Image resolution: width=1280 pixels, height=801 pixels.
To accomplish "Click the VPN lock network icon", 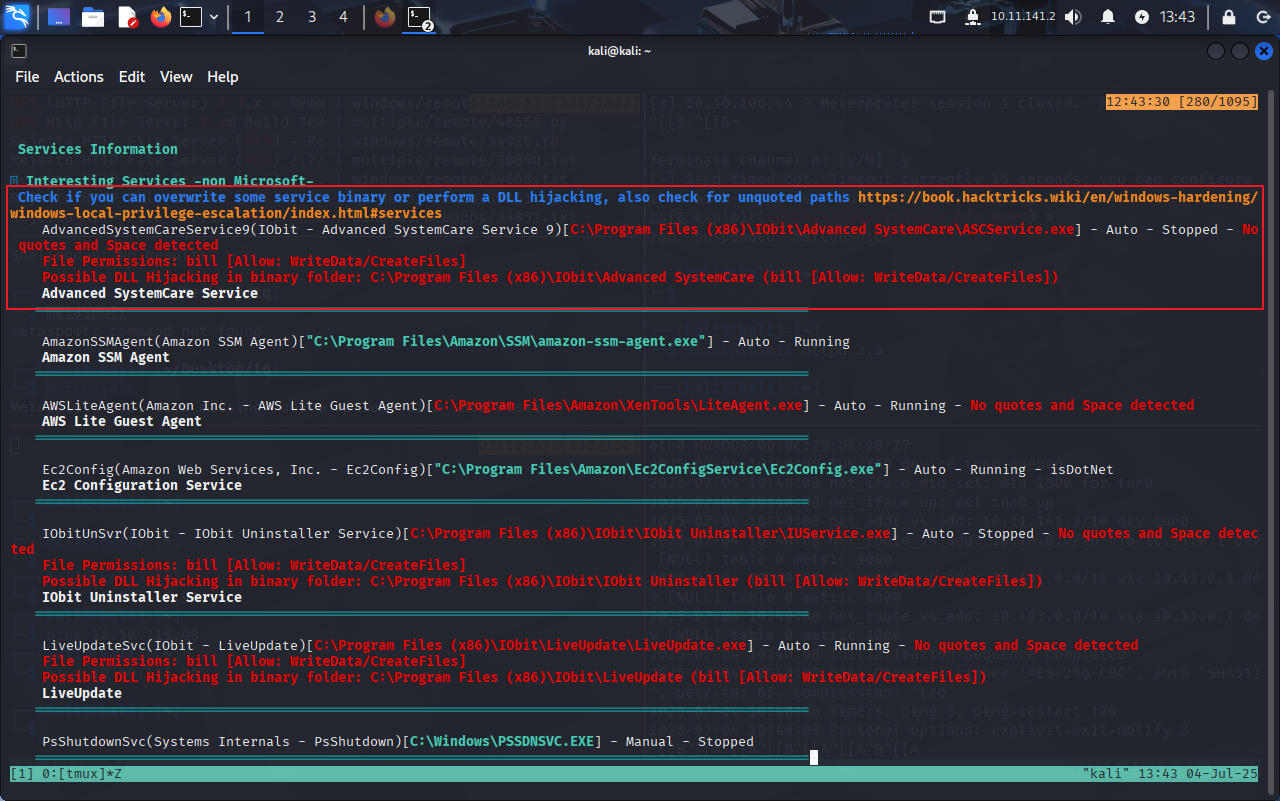I will coord(972,17).
